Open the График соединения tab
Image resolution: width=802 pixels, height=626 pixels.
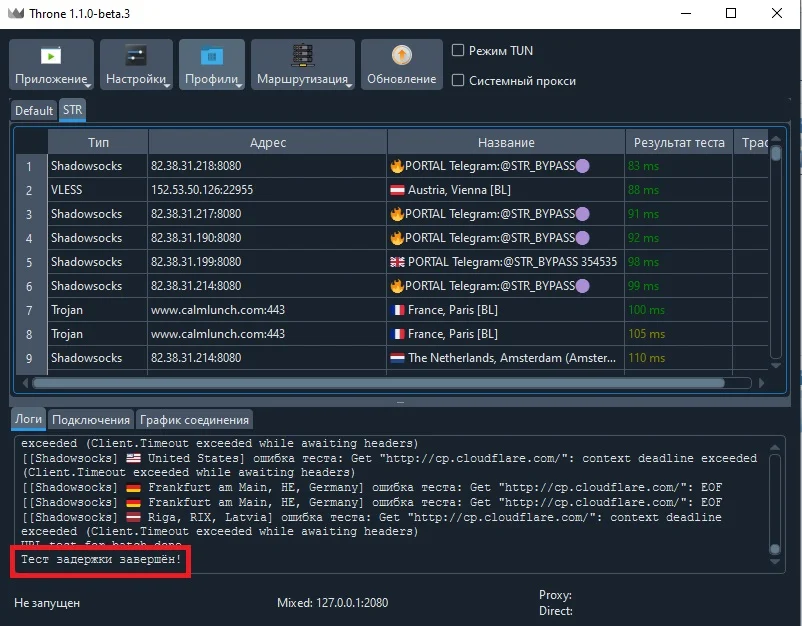click(194, 420)
